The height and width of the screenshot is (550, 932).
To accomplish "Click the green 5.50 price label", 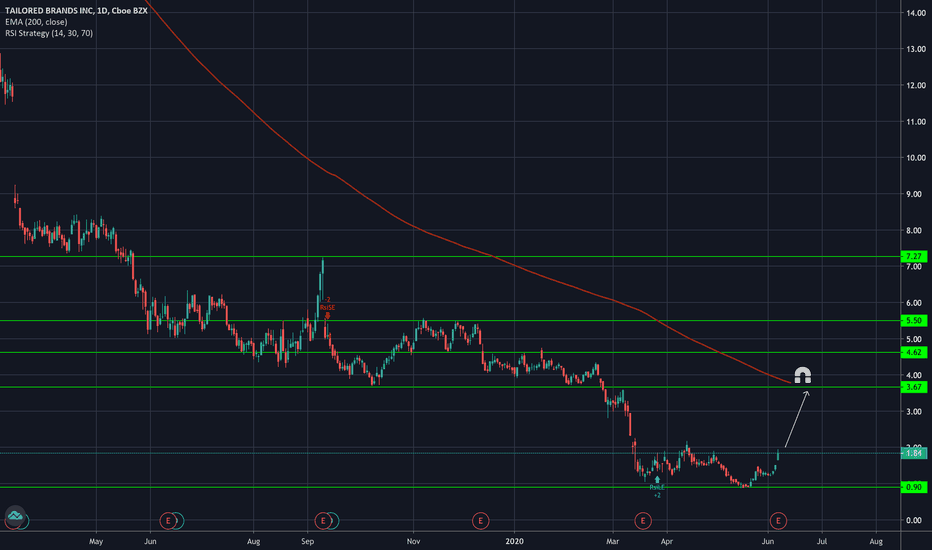I will tap(914, 320).
